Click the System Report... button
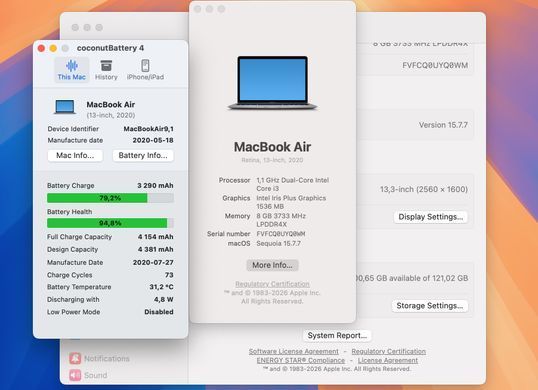 tap(337, 335)
